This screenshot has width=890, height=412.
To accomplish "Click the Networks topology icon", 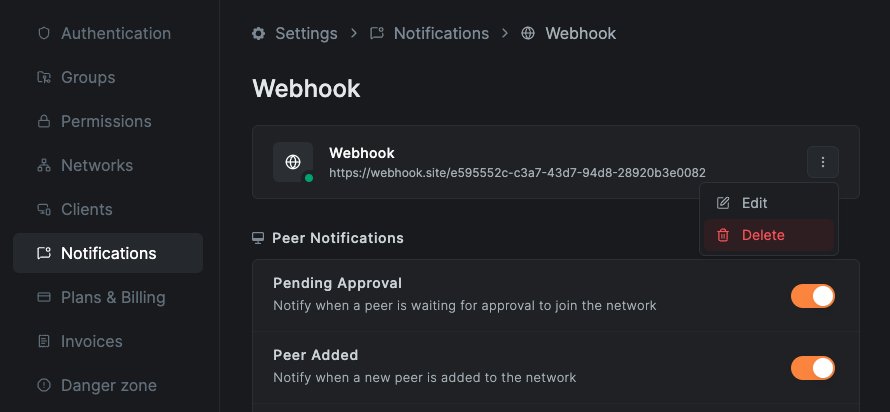I will (43, 165).
